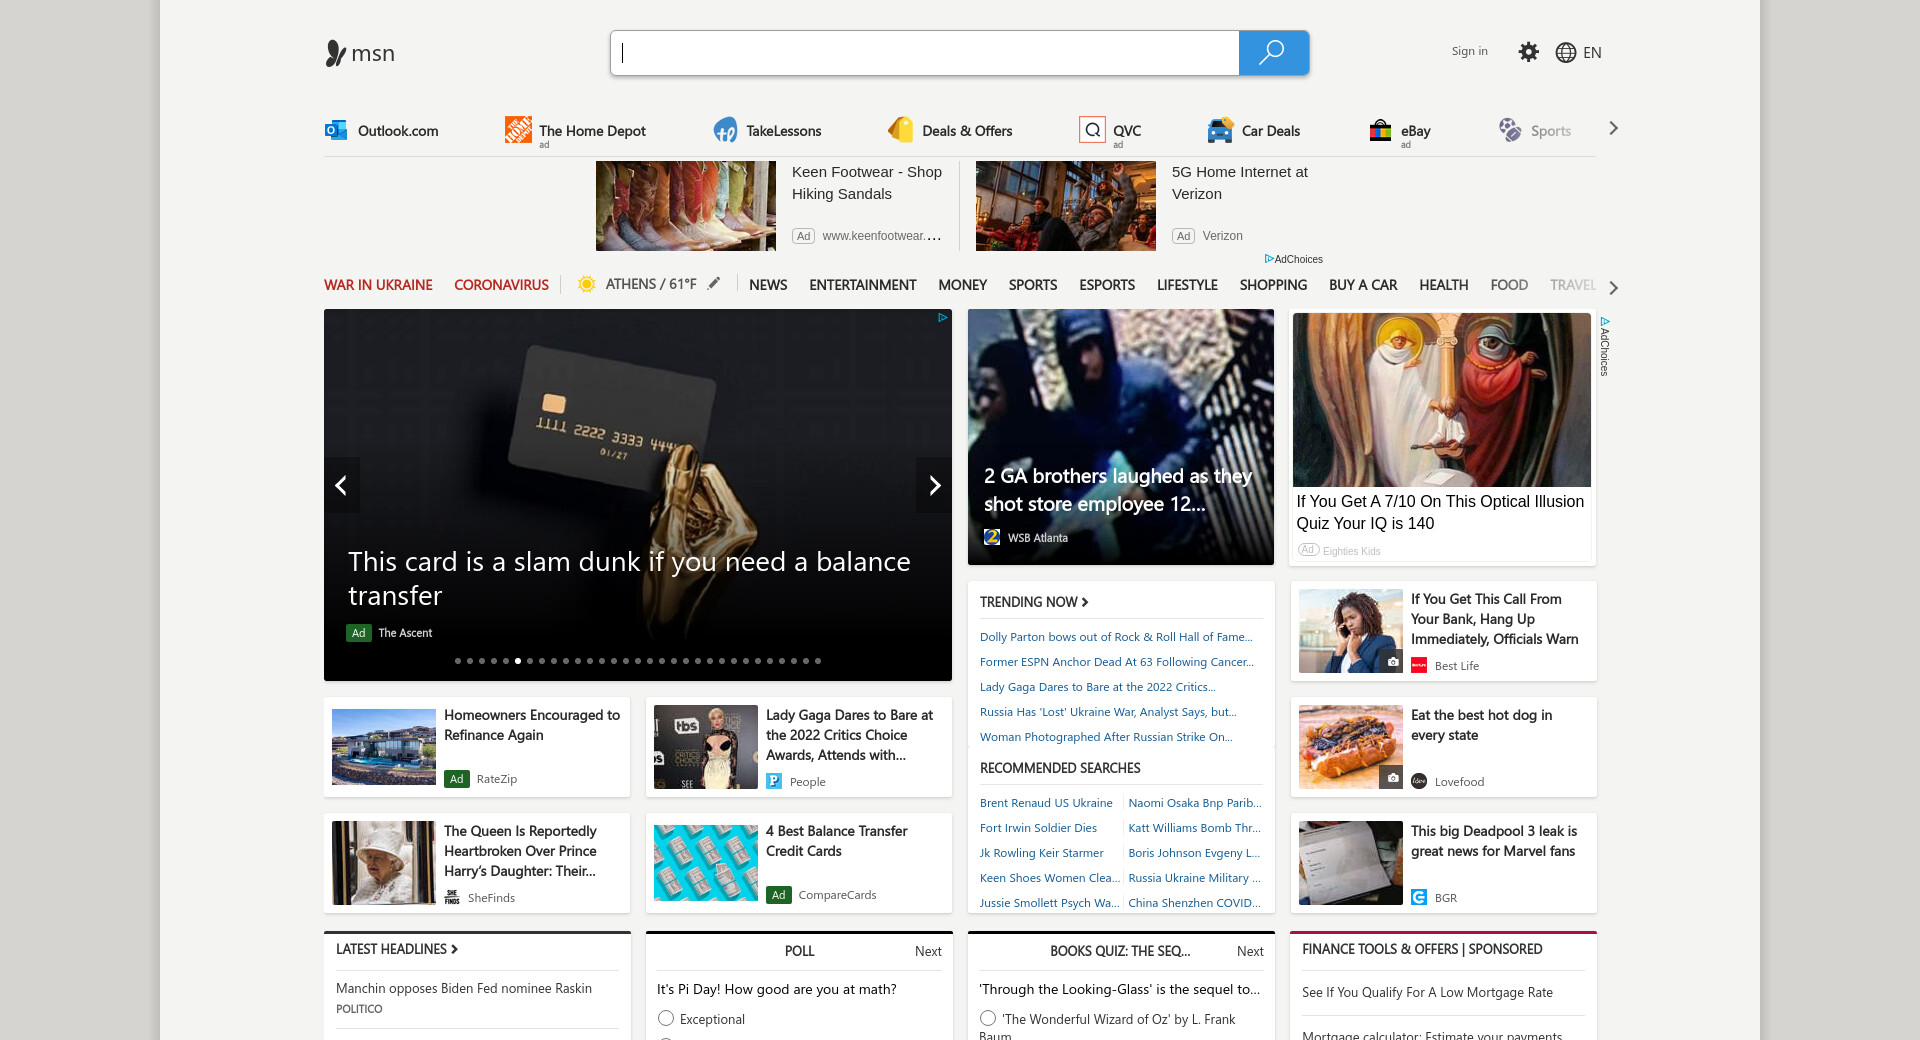Viewport: 1920px width, 1040px height.
Task: Expand more news categories with arrow
Action: [1613, 287]
